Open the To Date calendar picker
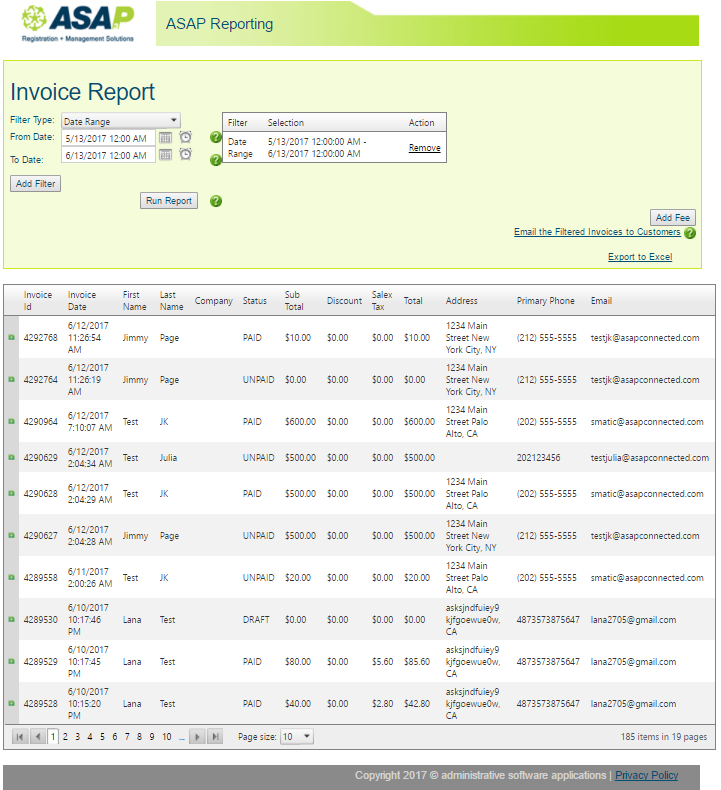This screenshot has height=790, width=721. [x=166, y=155]
